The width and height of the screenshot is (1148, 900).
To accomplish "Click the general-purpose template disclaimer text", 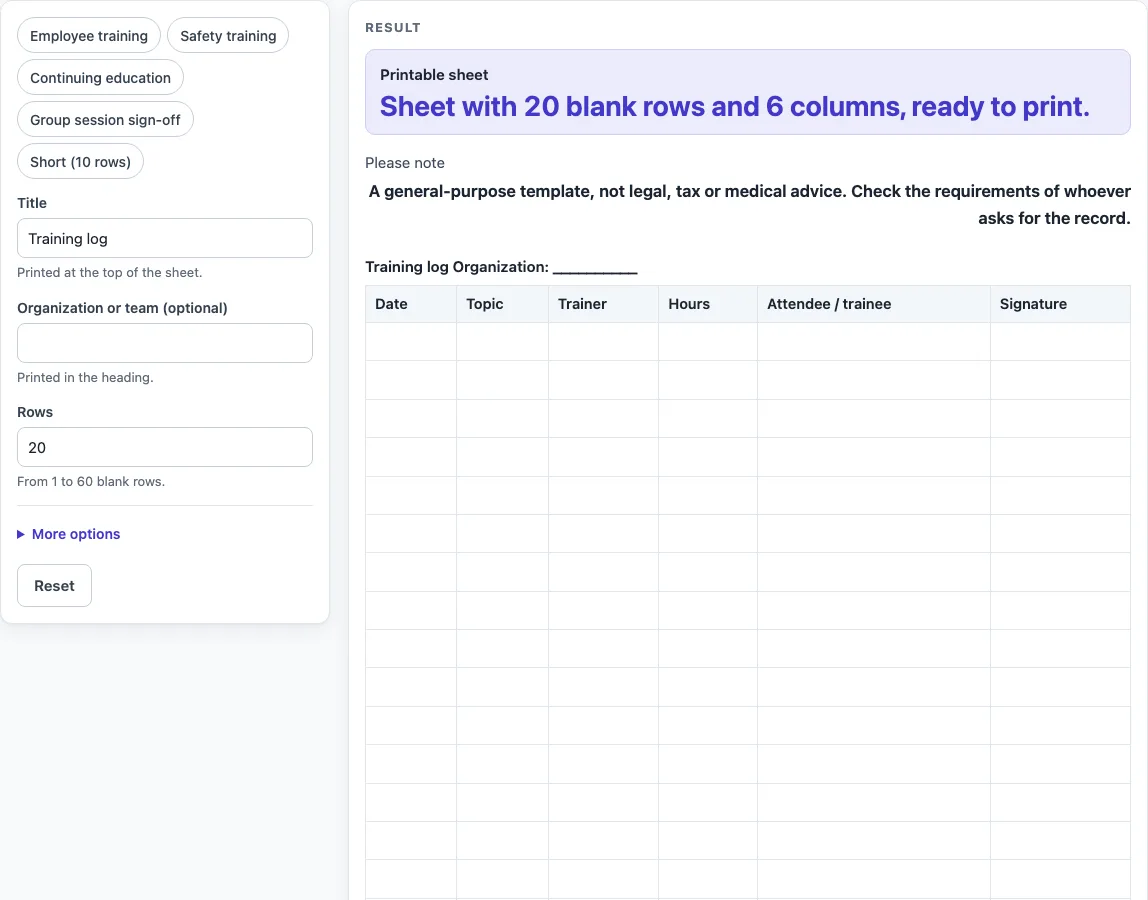I will (x=750, y=204).
